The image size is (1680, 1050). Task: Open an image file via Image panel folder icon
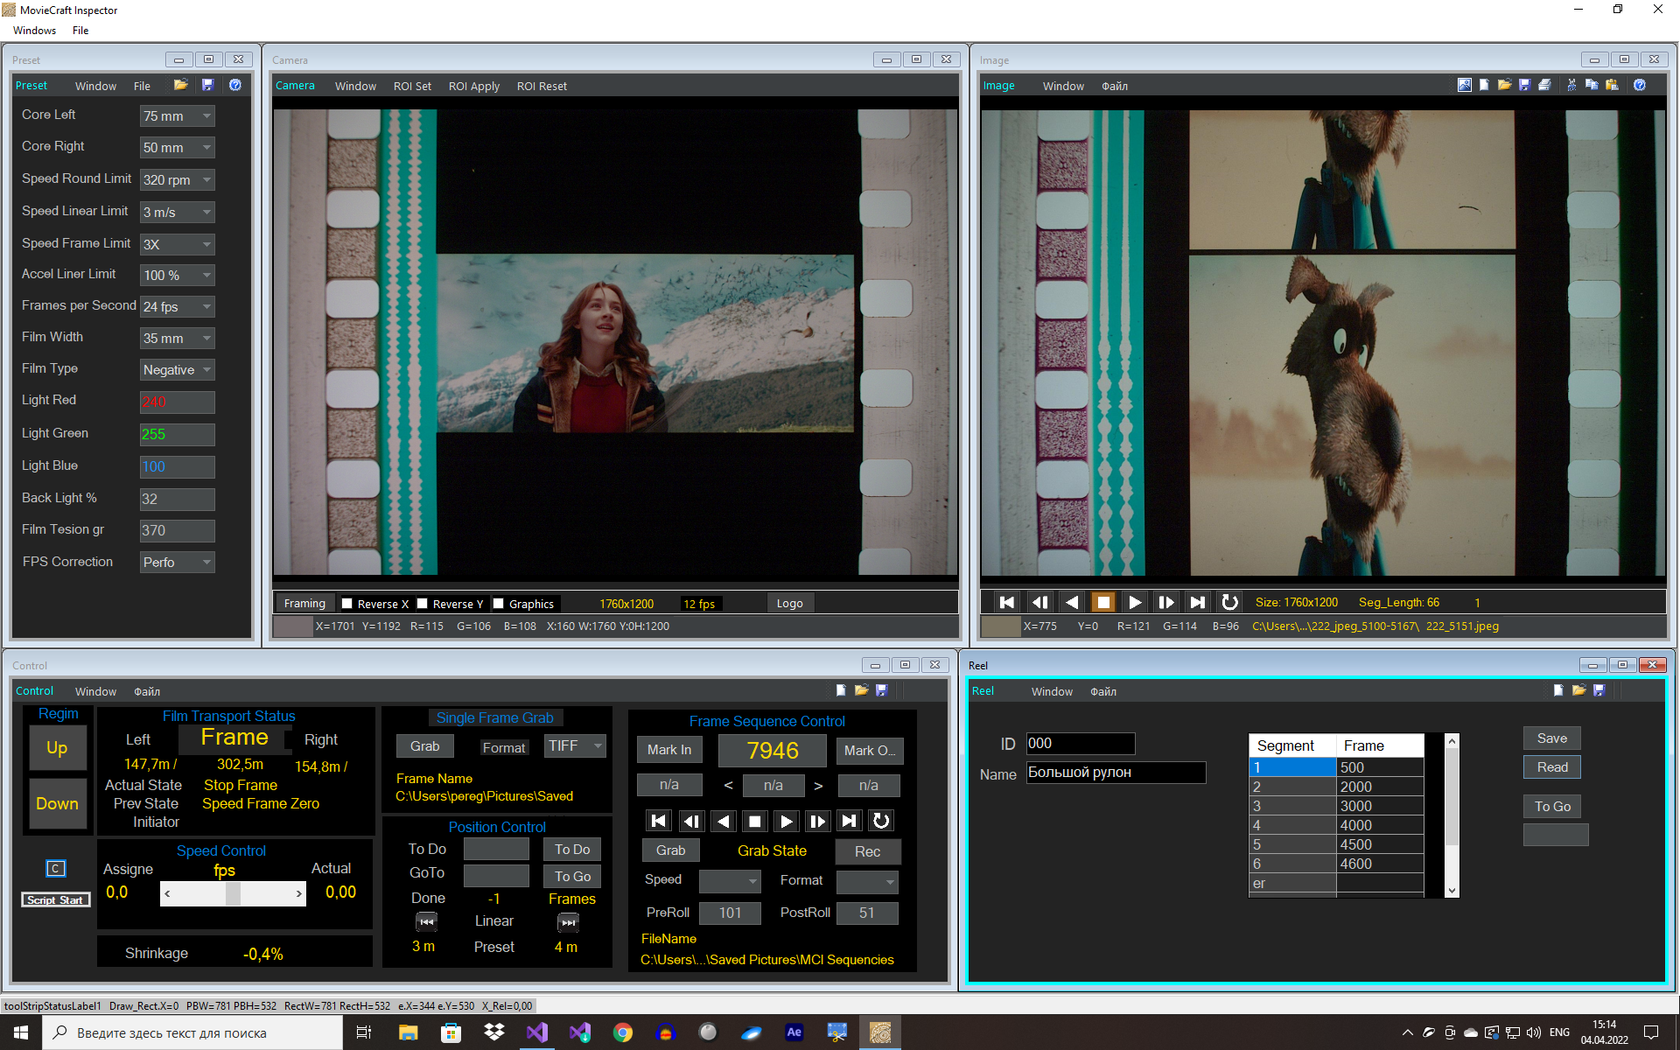[x=1504, y=86]
